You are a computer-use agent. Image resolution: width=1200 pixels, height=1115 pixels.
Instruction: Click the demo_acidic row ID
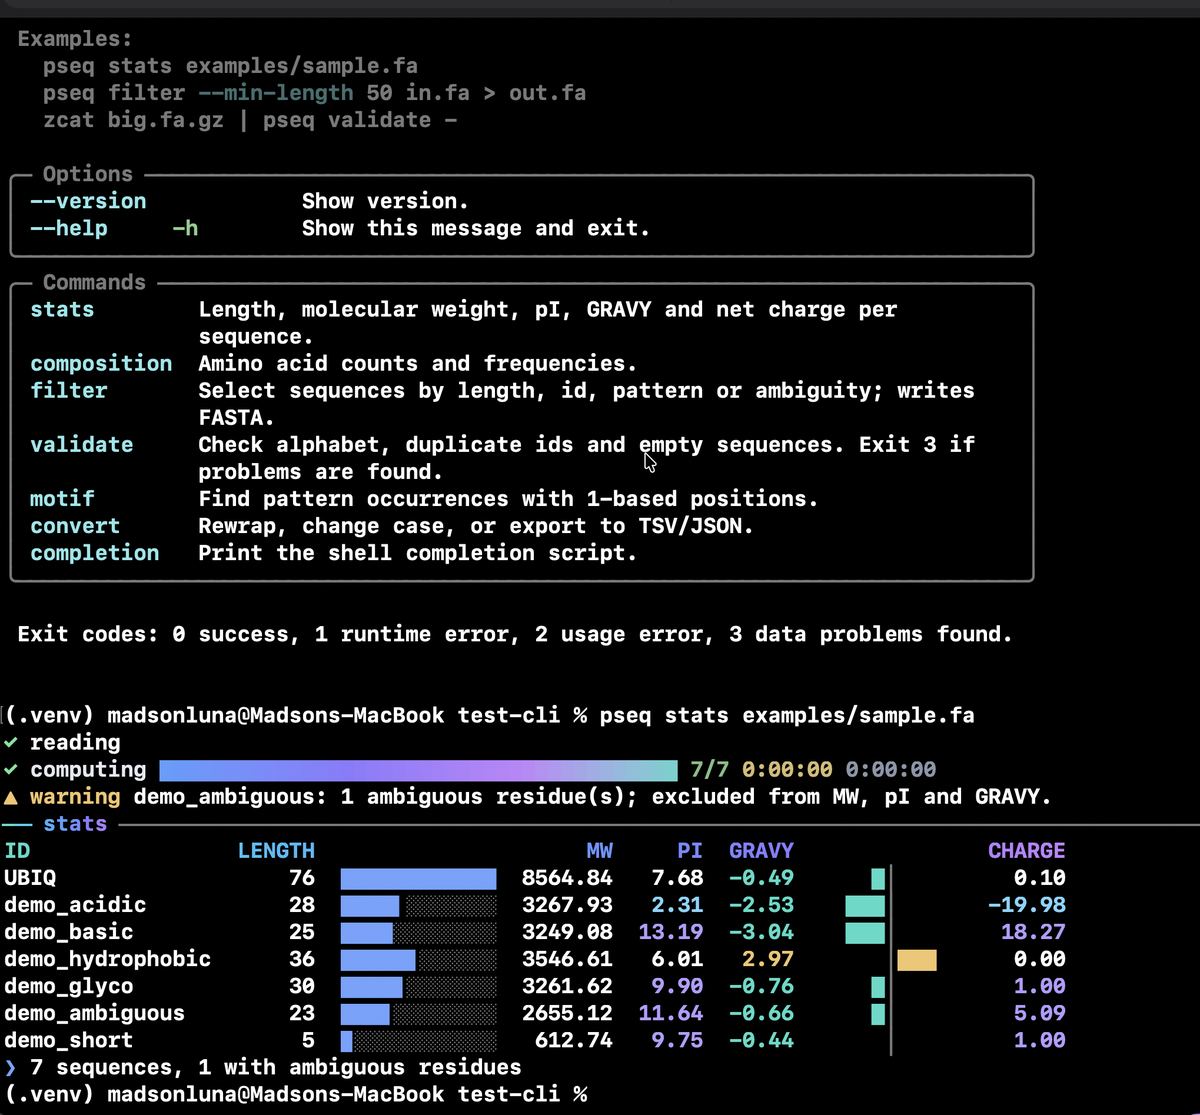click(75, 905)
